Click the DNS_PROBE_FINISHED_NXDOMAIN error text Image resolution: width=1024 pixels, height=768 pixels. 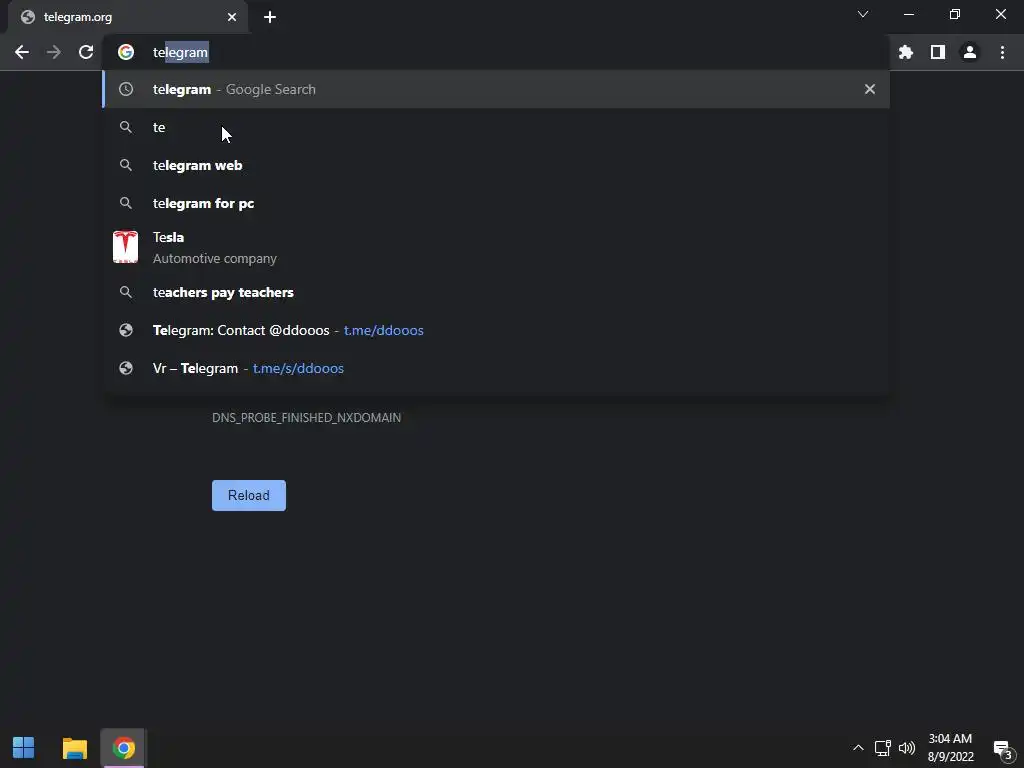point(306,418)
